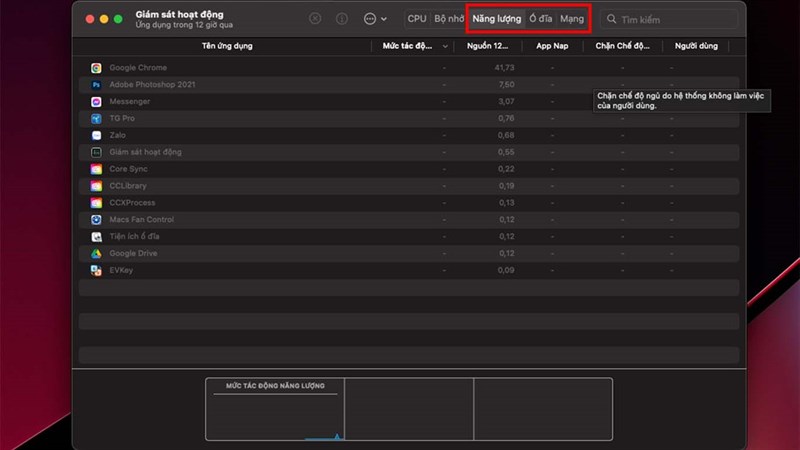Image resolution: width=800 pixels, height=450 pixels.
Task: Click the Tìm kiếm search field
Action: (669, 19)
